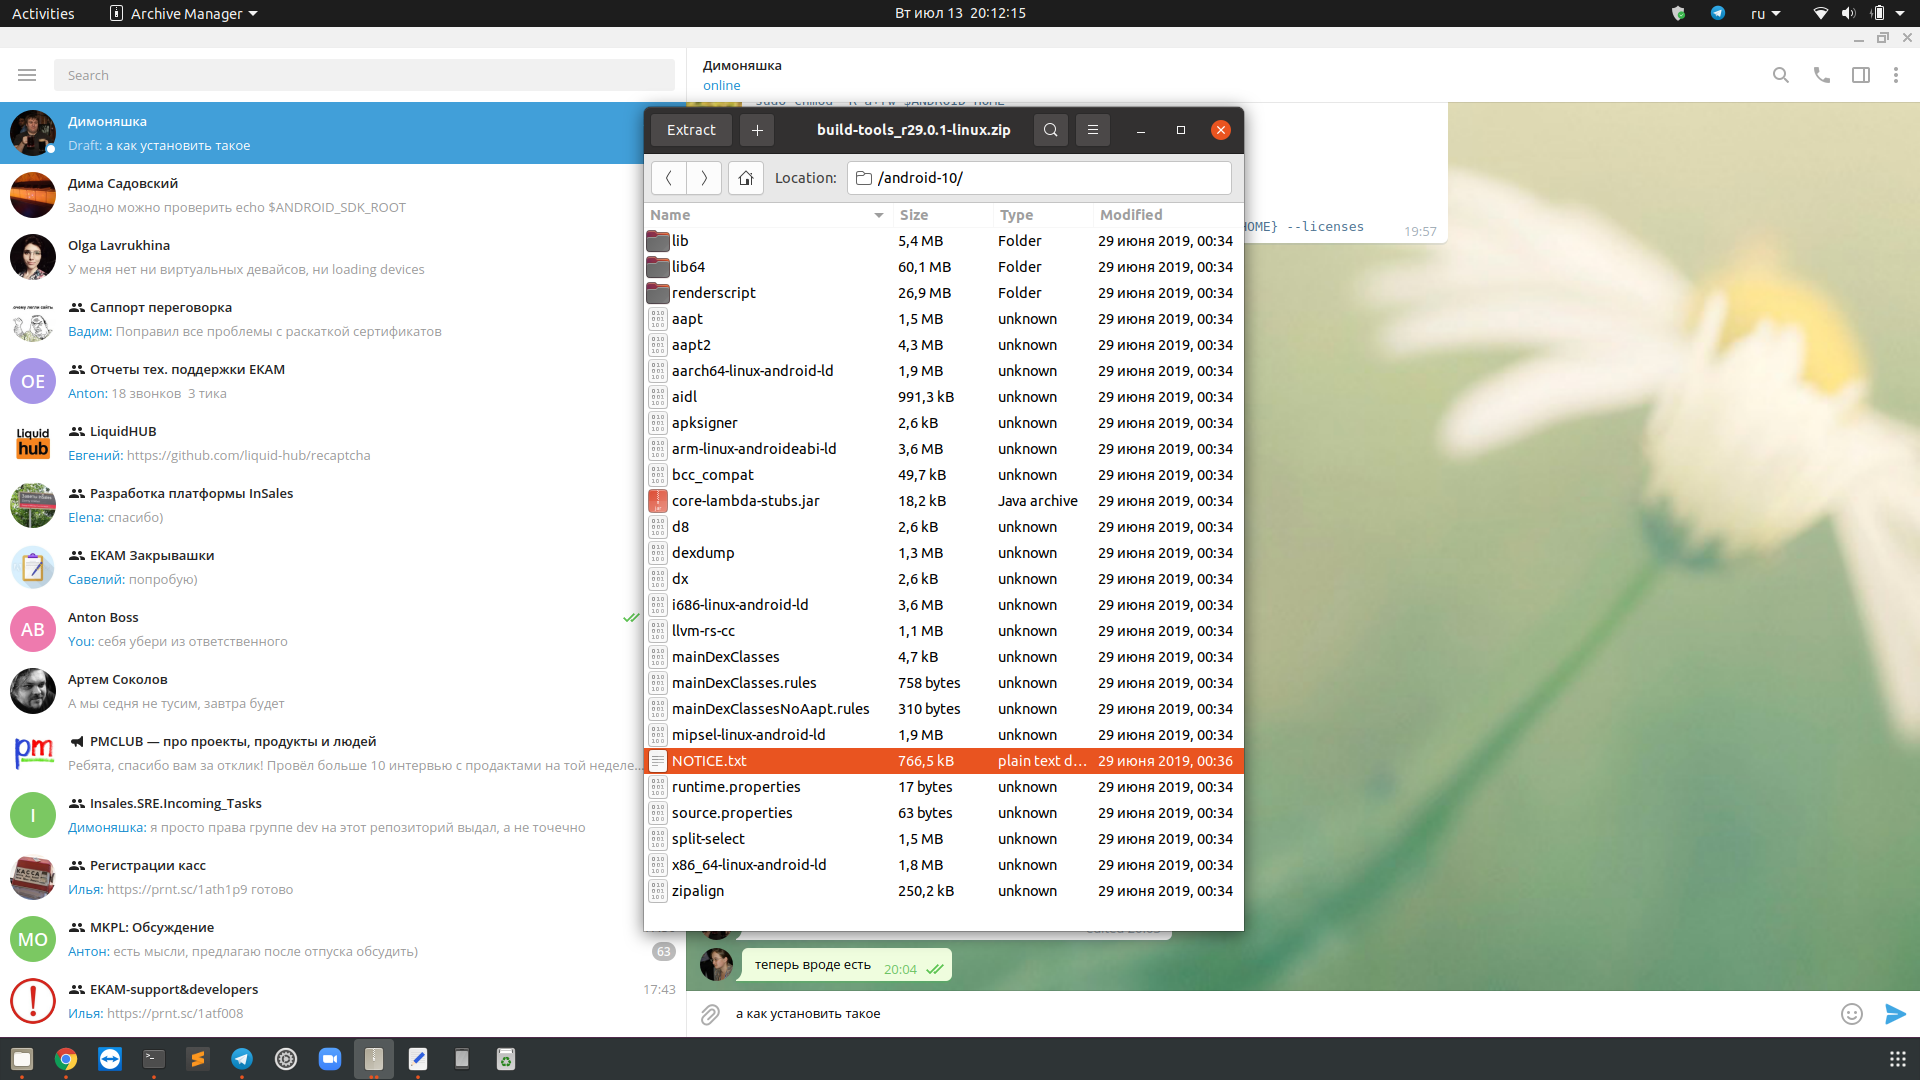
Task: Open Archive Manager app menu dropdown
Action: (x=184, y=13)
